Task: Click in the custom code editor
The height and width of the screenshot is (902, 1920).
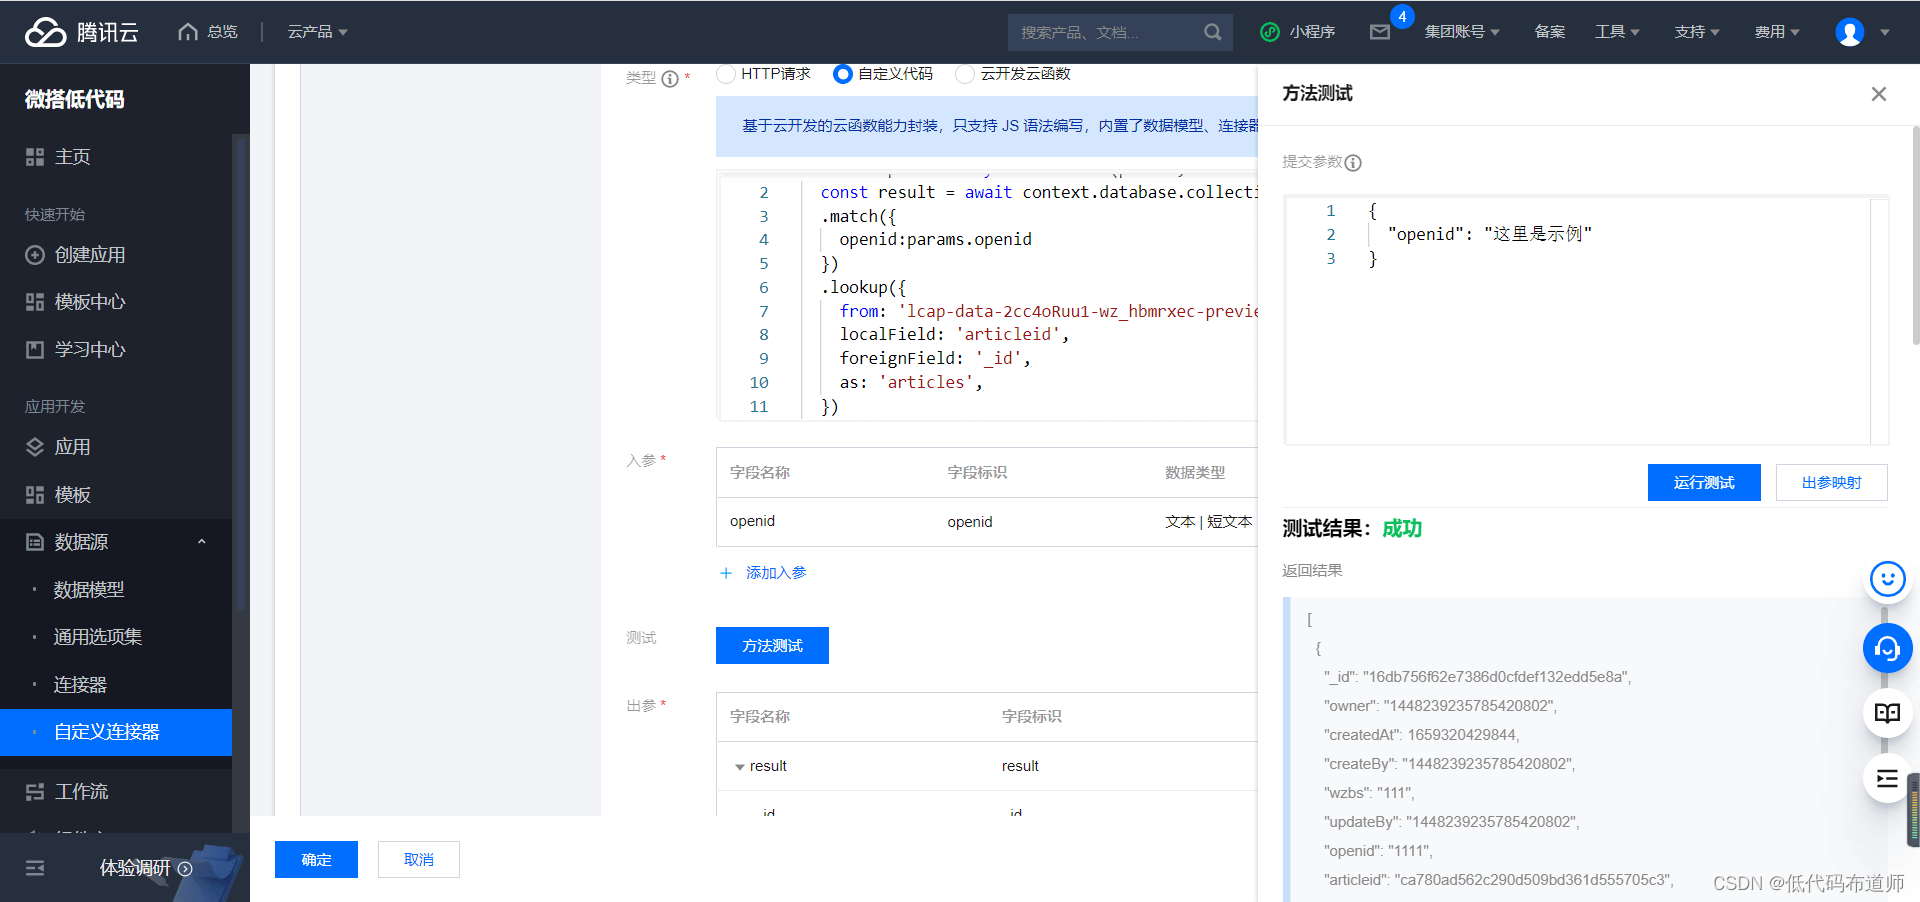Action: 987,298
